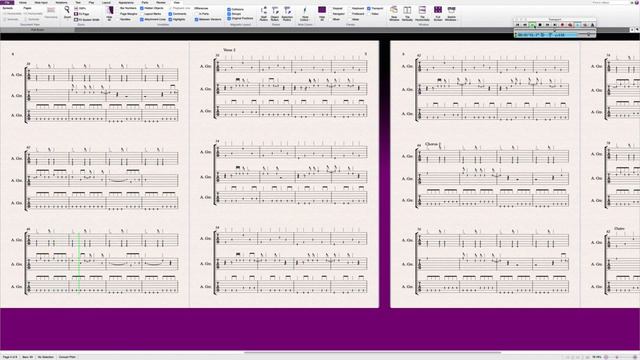Enter Full Screen mode
Screen dimensions: 640x360
[438, 13]
